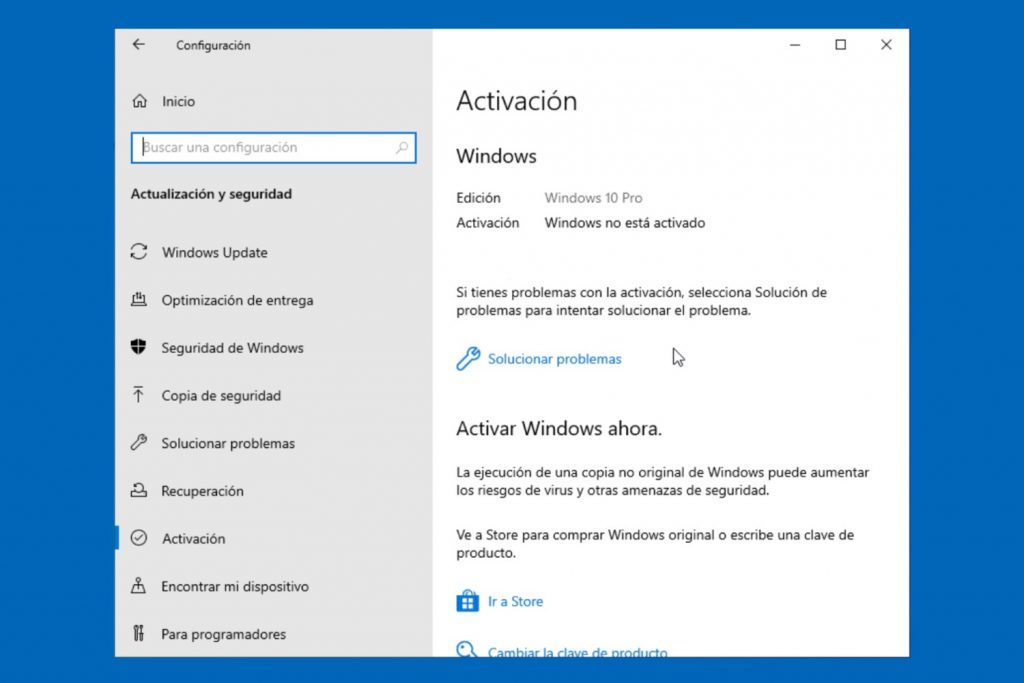The width and height of the screenshot is (1024, 683).
Task: Click the wrench icon beside Solucionar problemas
Action: (467, 359)
